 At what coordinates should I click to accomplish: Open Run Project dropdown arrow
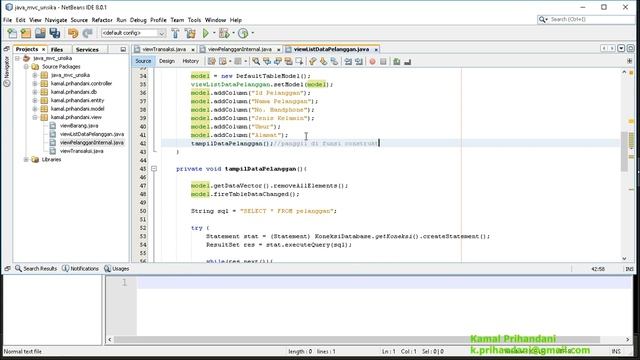[x=214, y=33]
